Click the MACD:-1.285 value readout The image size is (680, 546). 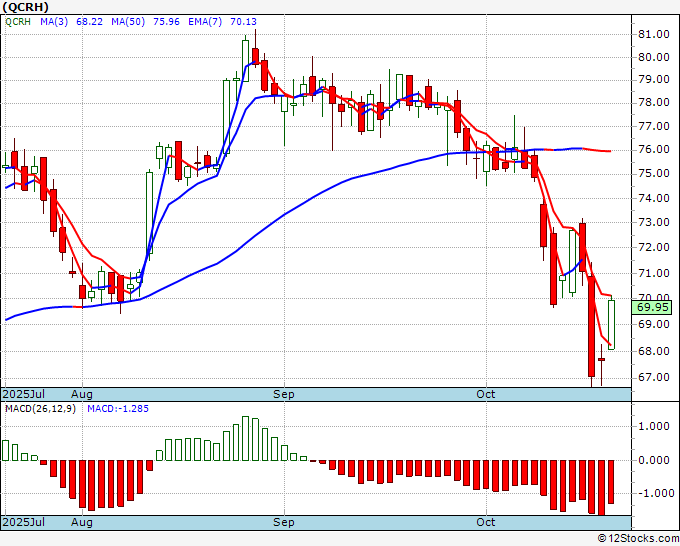pyautogui.click(x=118, y=409)
